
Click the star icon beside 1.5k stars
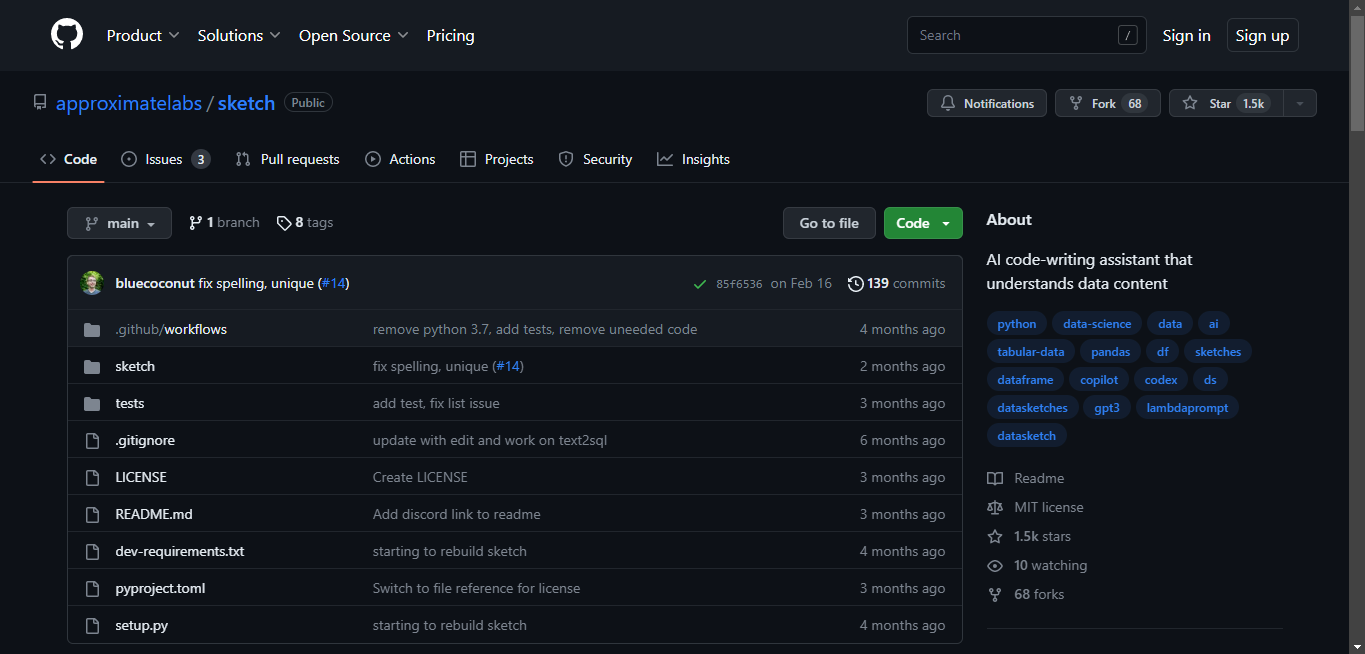point(995,536)
